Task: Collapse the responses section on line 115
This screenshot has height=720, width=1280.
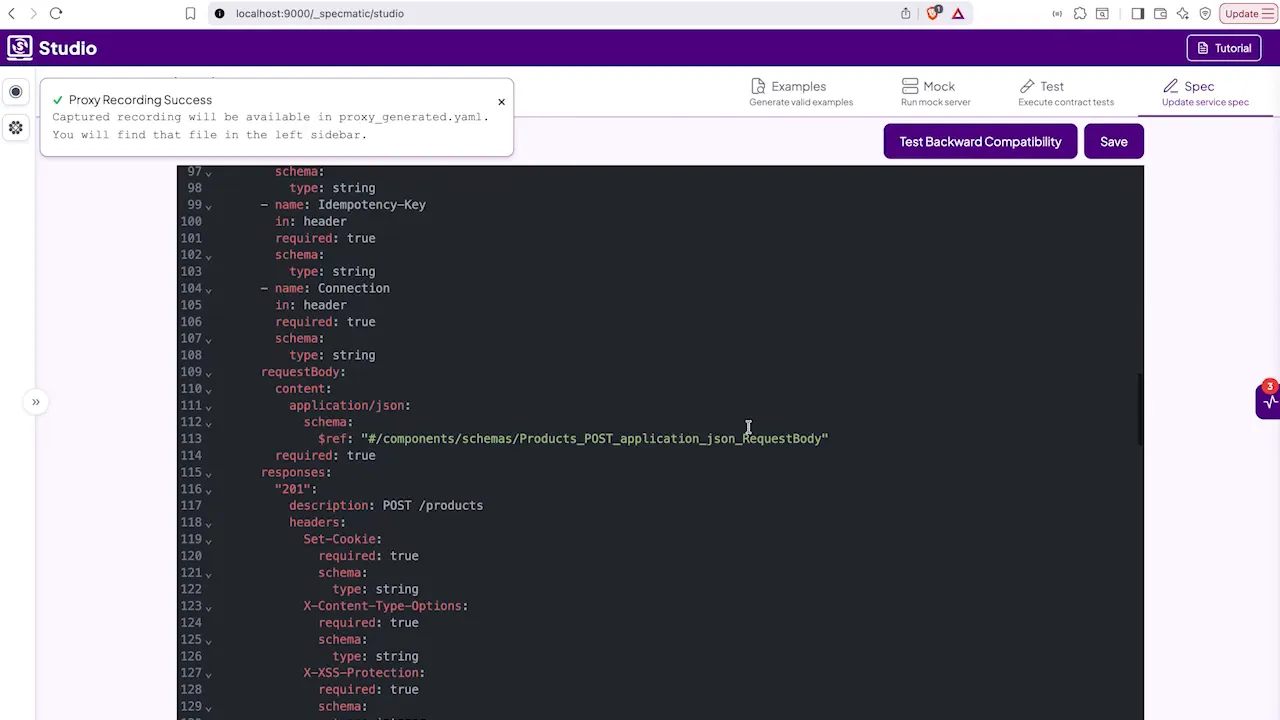Action: 208,474
